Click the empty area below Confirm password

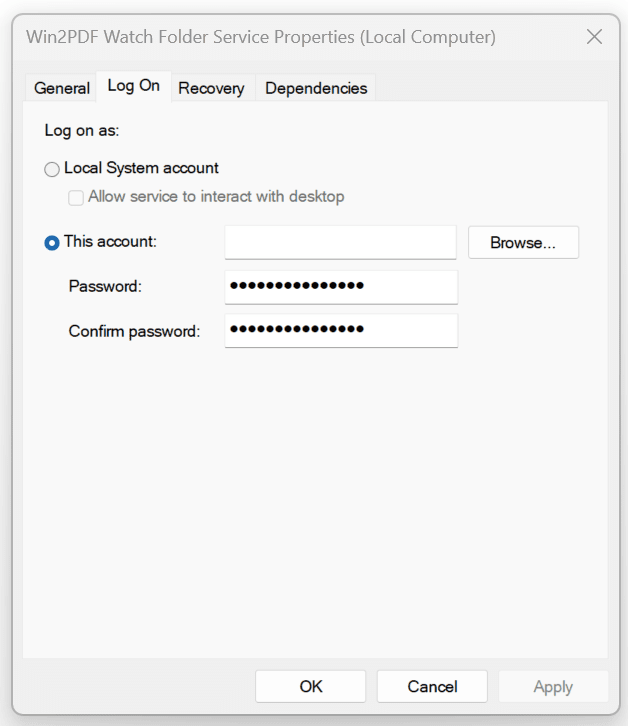(x=314, y=500)
